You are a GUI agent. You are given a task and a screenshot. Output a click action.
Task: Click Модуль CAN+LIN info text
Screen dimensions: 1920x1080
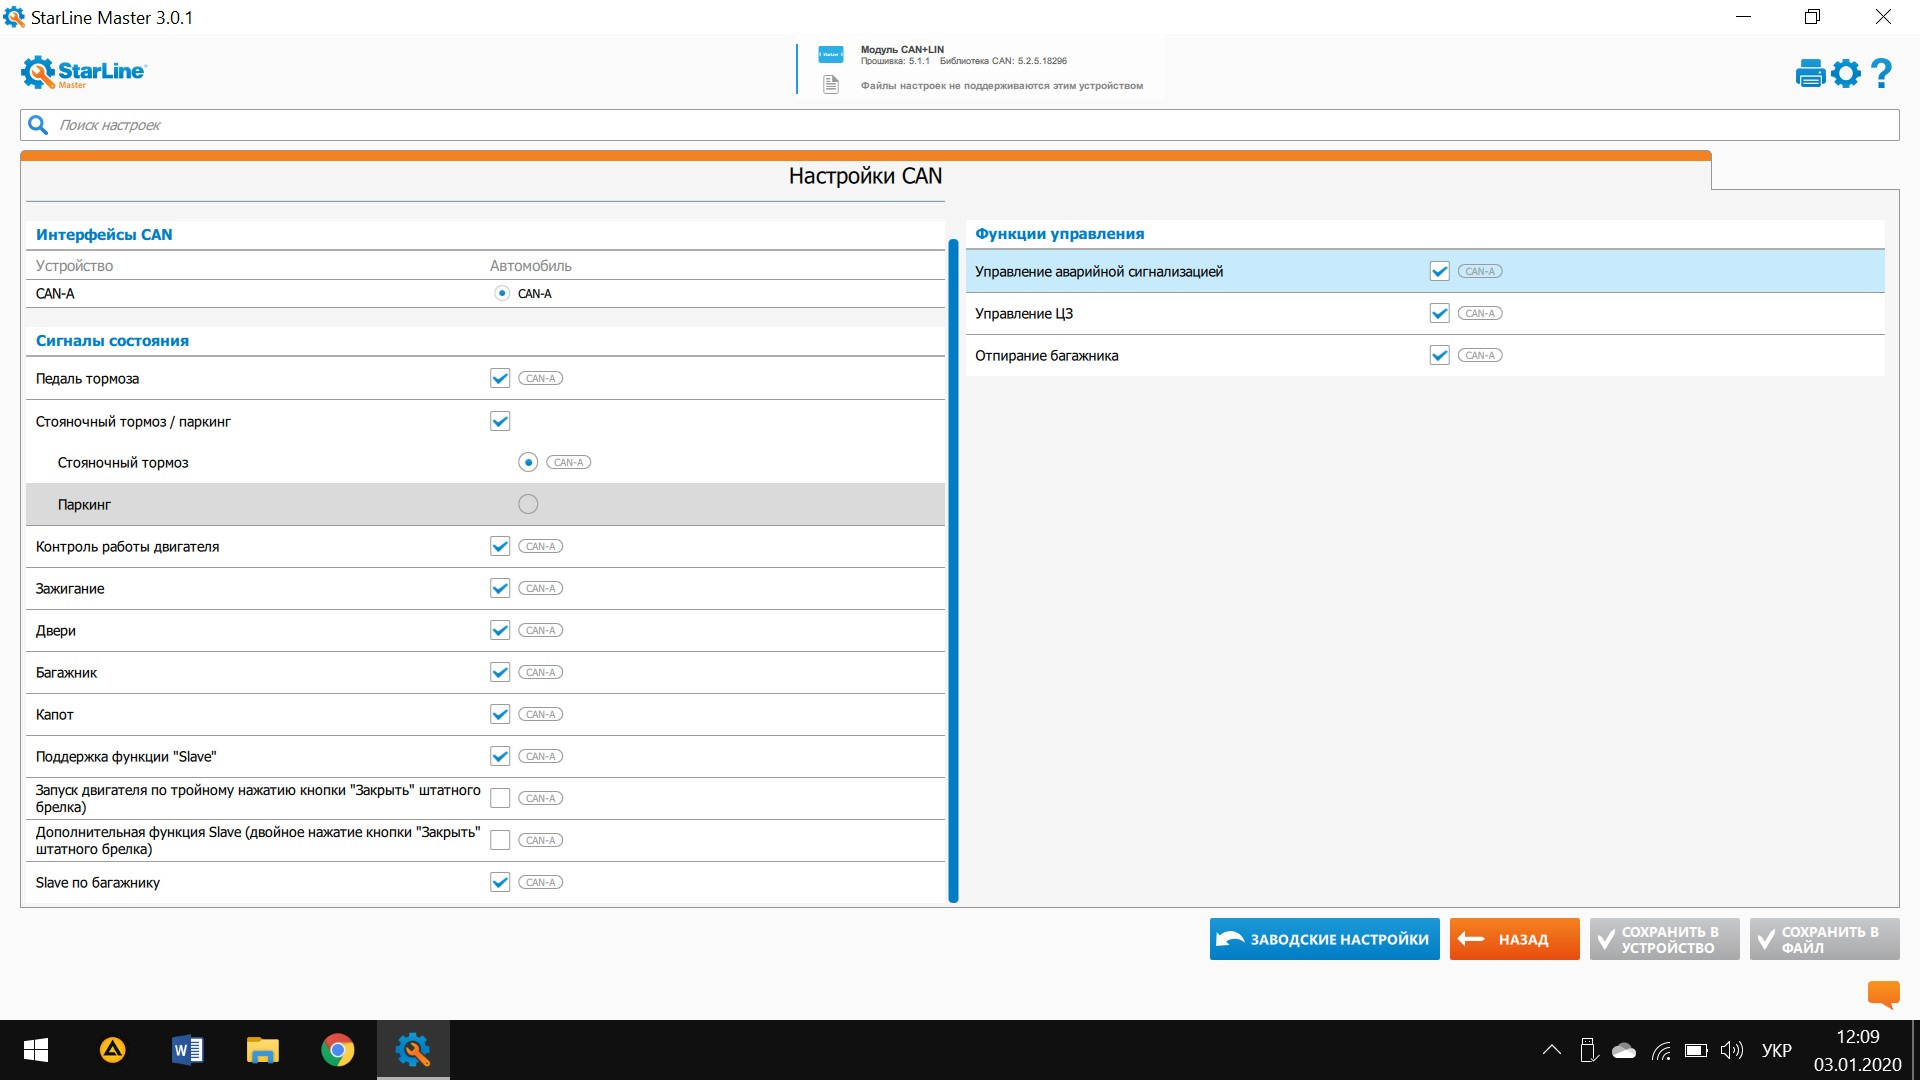[902, 49]
